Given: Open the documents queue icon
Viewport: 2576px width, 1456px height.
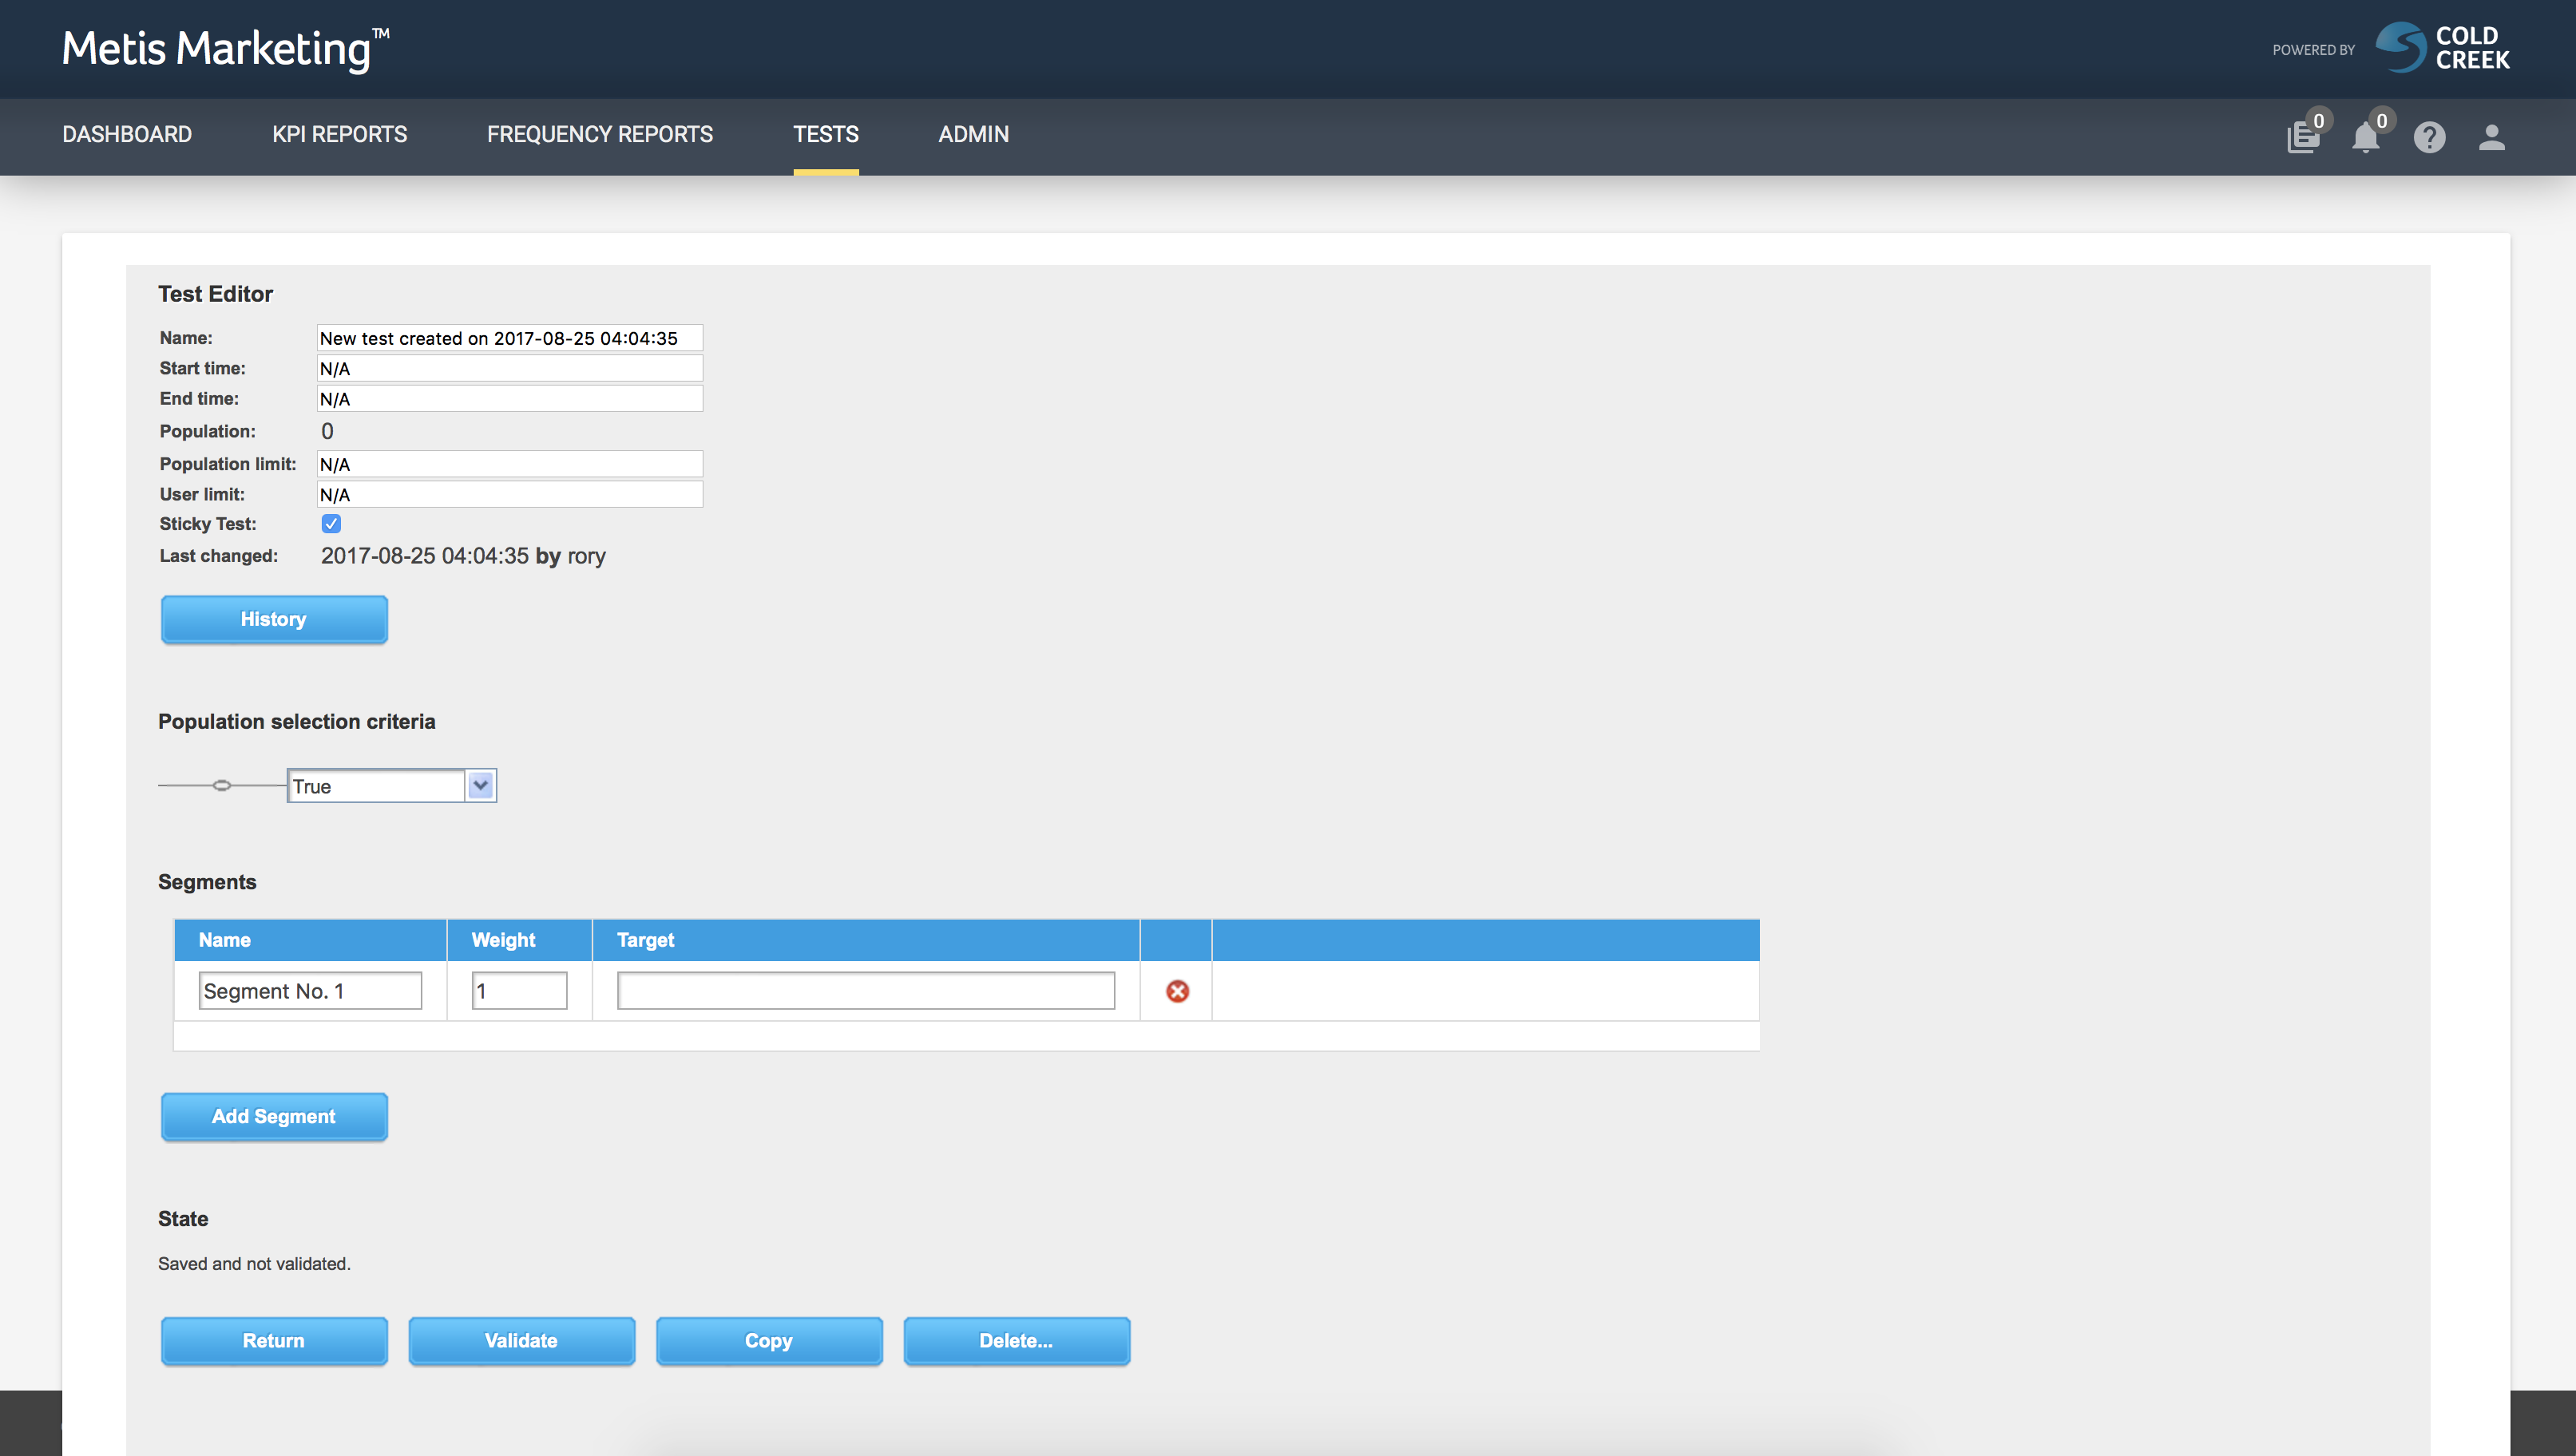Looking at the screenshot, I should click(x=2303, y=137).
